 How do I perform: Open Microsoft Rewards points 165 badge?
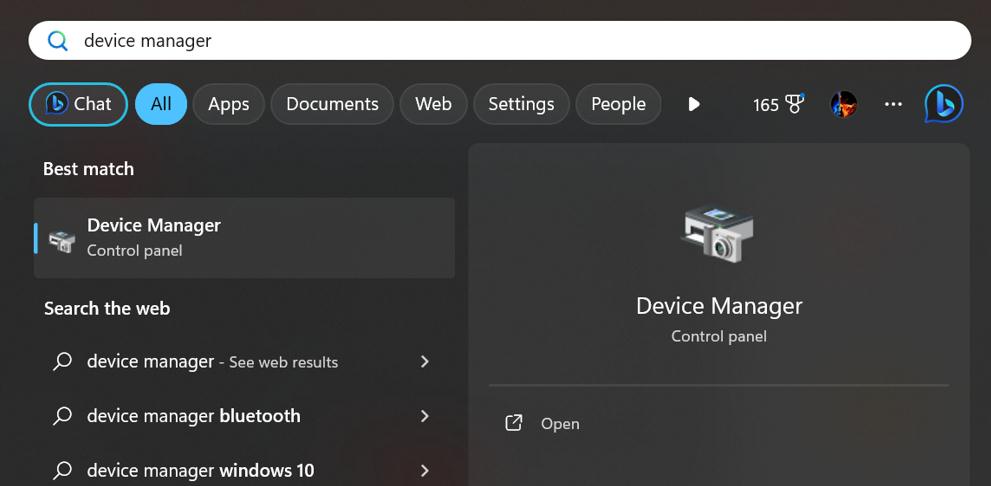pos(778,104)
